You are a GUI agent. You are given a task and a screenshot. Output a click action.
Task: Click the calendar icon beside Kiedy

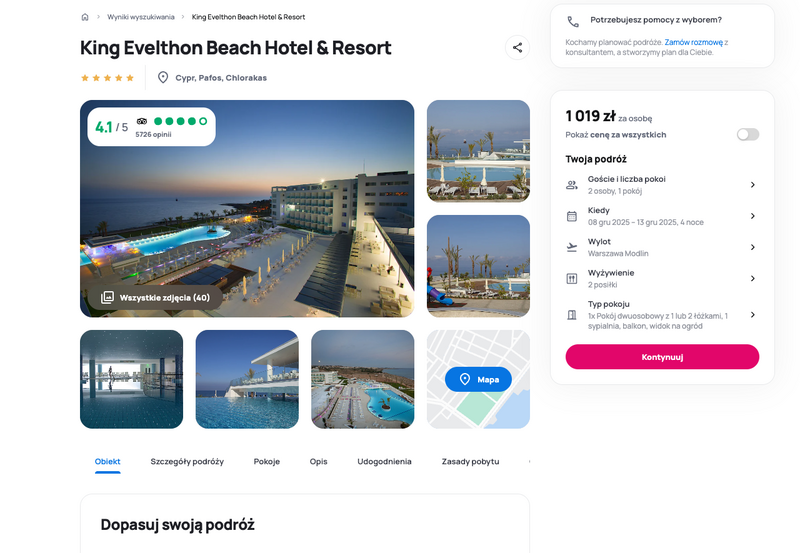pyautogui.click(x=572, y=216)
